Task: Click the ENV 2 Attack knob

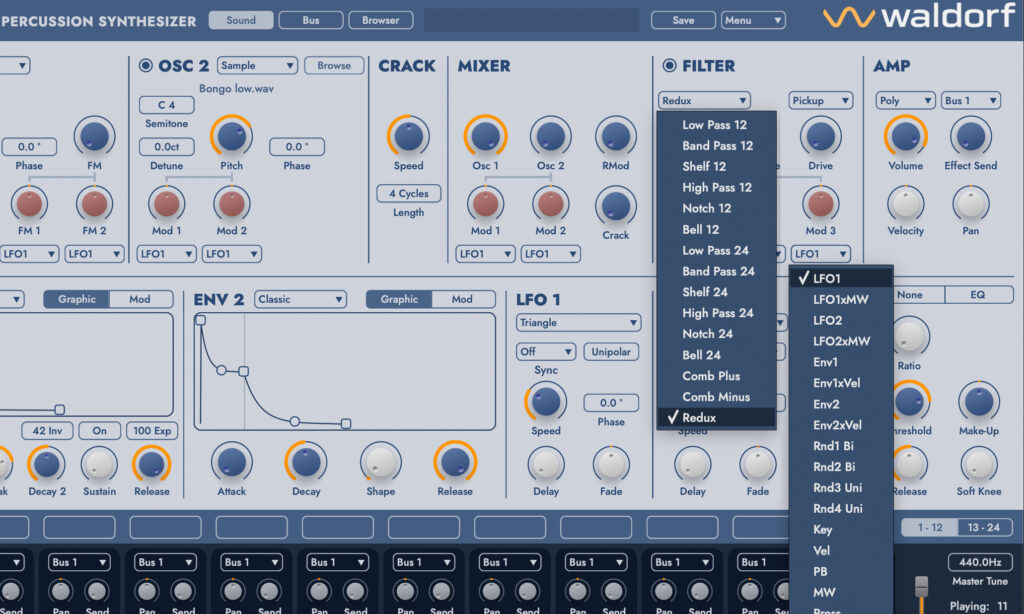Action: (x=231, y=462)
